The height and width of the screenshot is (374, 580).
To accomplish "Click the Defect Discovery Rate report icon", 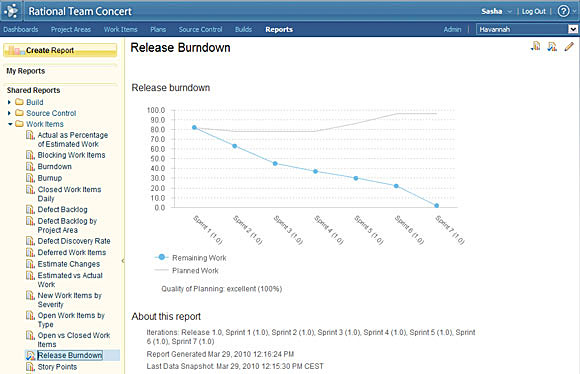I will point(30,241).
